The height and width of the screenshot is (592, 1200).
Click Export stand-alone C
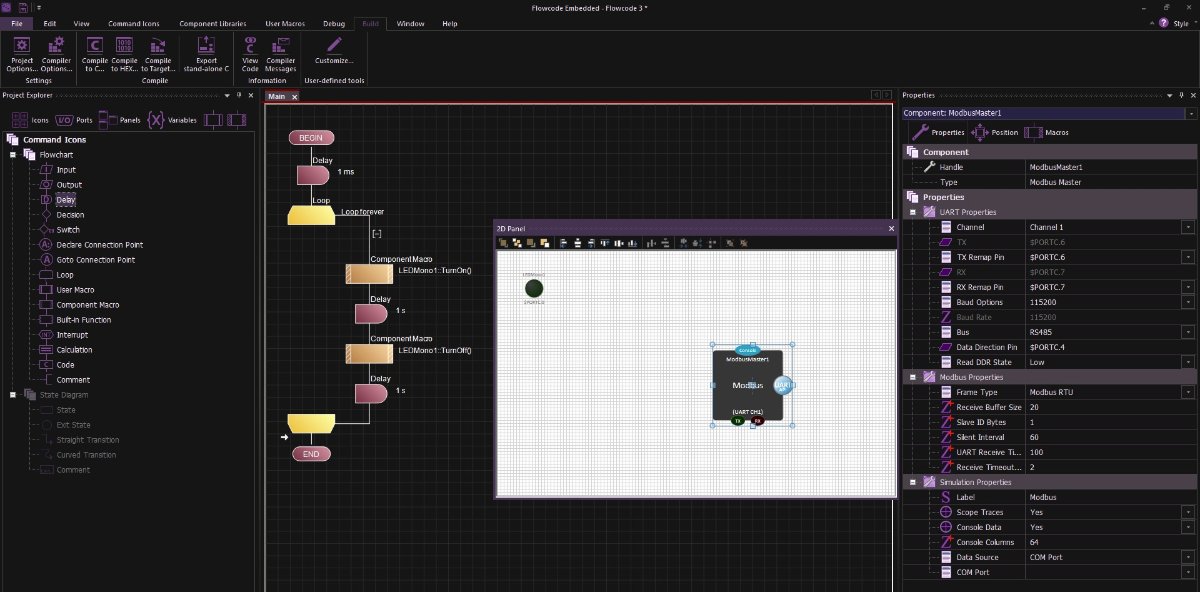[x=205, y=54]
